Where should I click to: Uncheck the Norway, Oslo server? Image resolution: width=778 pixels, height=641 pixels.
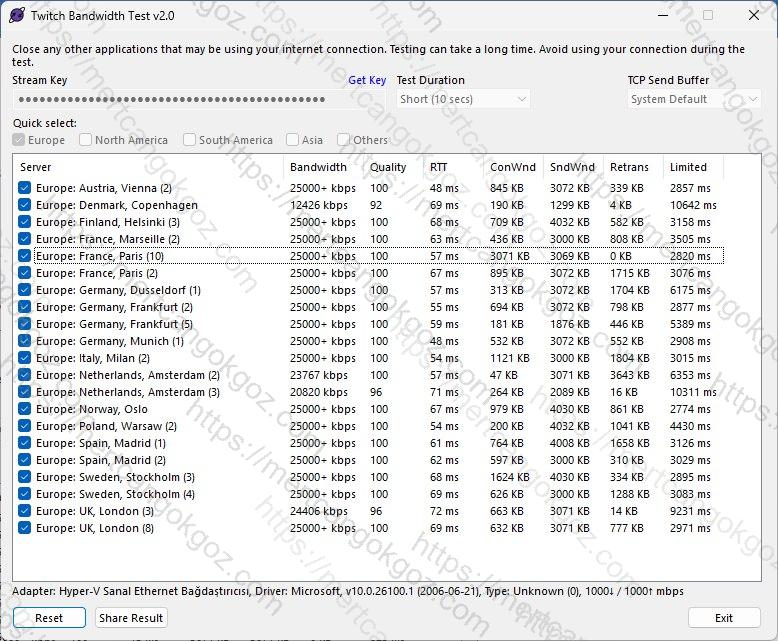pyautogui.click(x=24, y=409)
